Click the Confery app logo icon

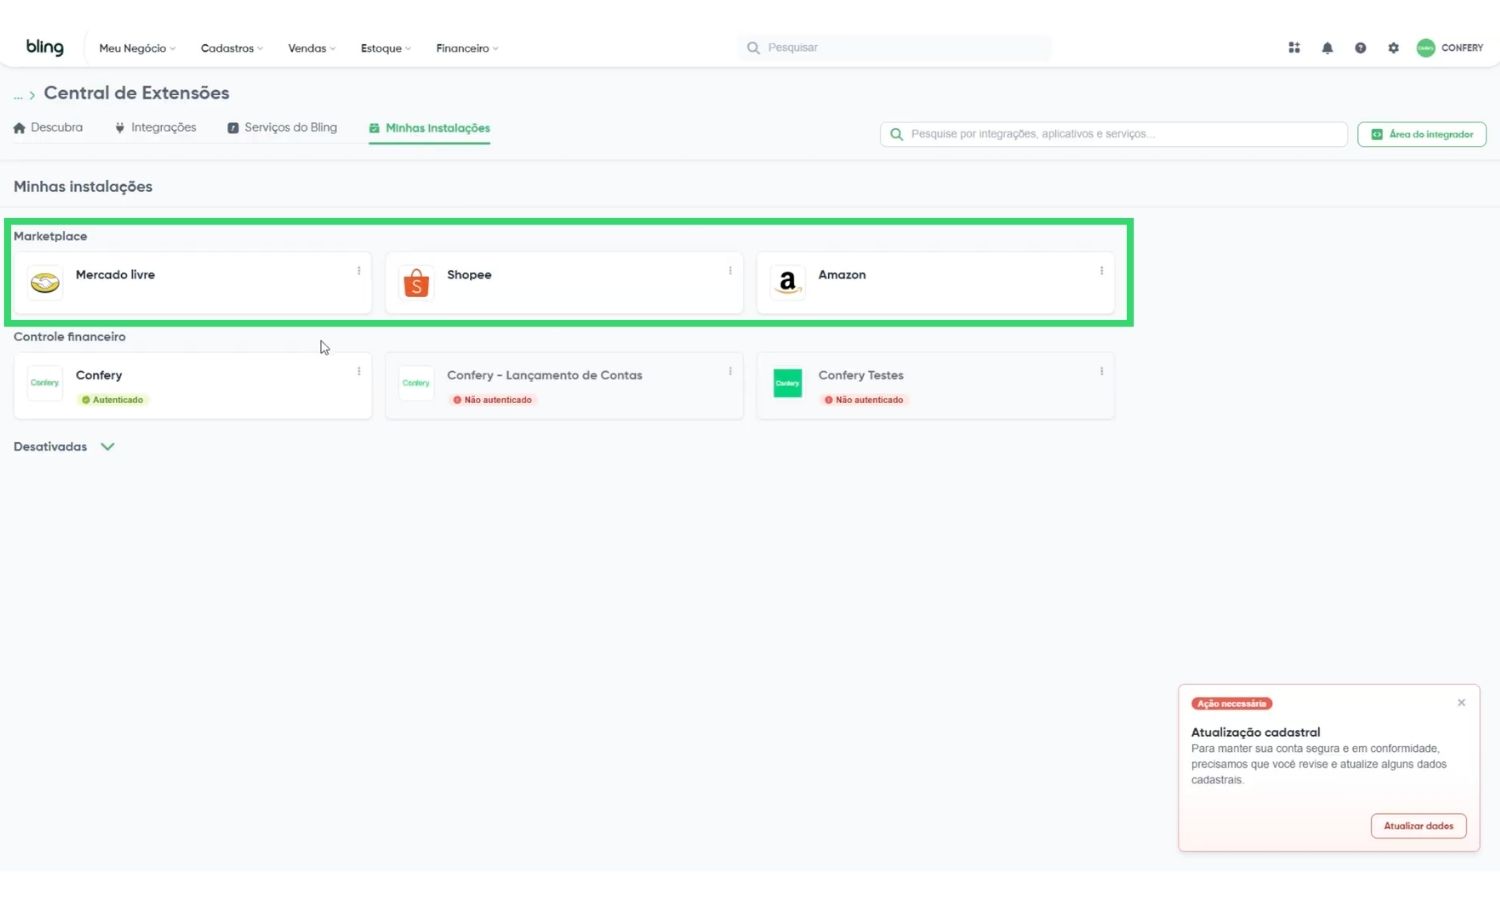pos(45,383)
